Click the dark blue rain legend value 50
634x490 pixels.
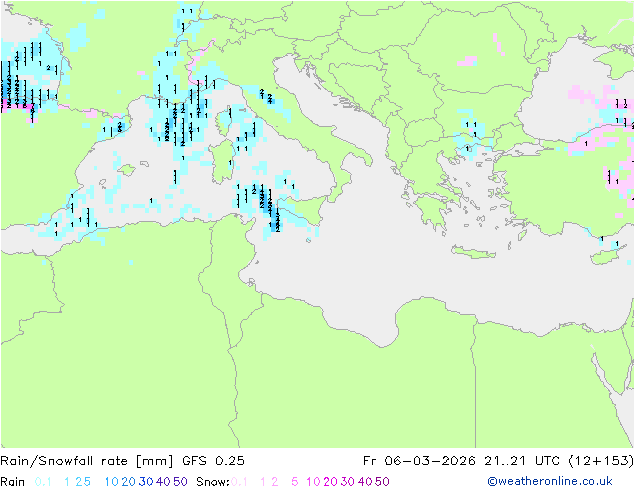[180, 482]
